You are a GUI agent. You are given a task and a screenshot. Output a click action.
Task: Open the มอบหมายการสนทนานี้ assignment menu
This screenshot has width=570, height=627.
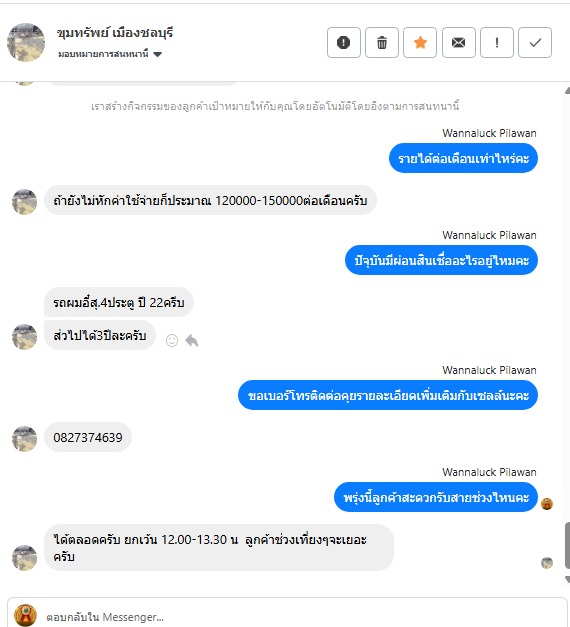point(110,54)
